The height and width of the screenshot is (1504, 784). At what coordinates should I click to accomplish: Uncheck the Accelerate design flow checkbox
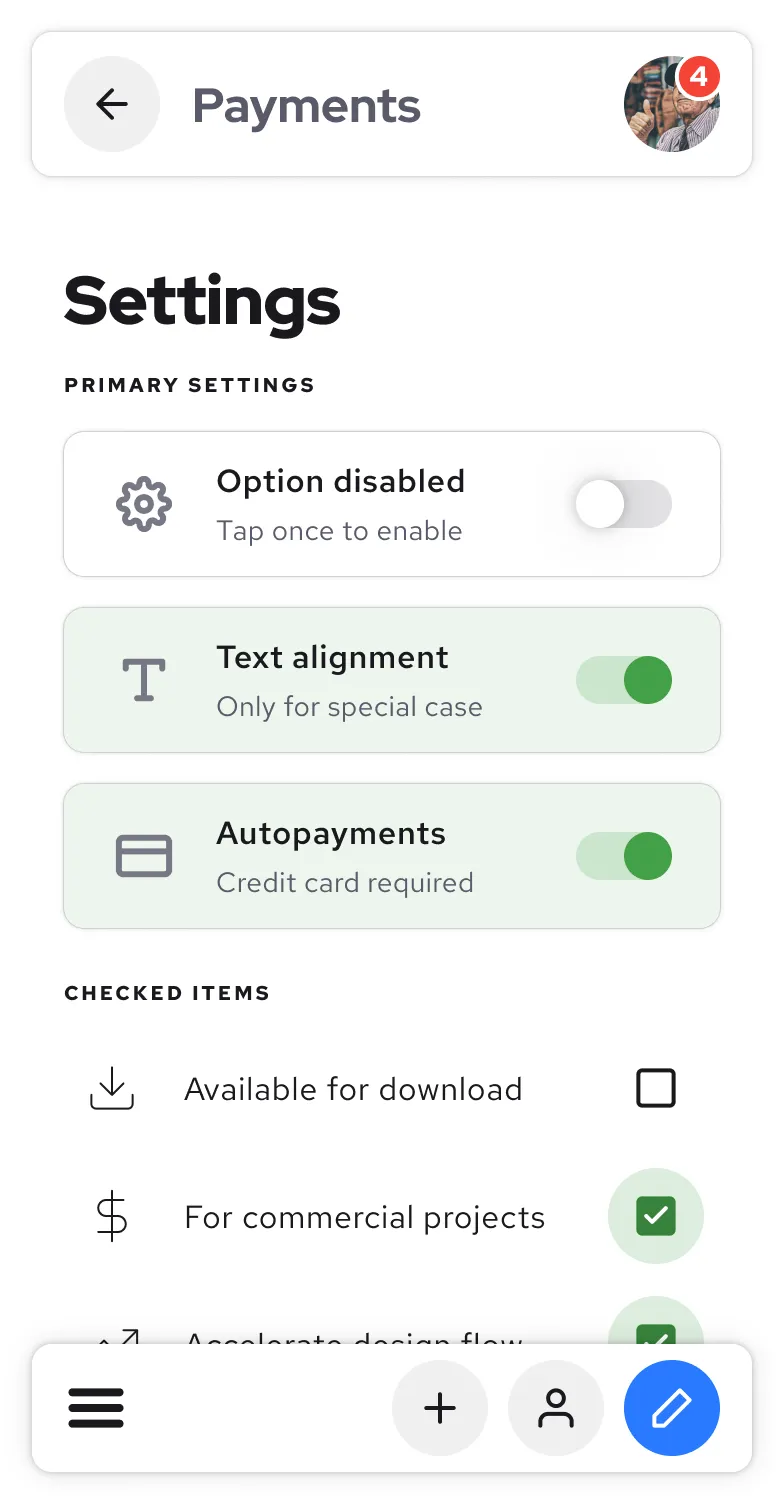pyautogui.click(x=656, y=1340)
